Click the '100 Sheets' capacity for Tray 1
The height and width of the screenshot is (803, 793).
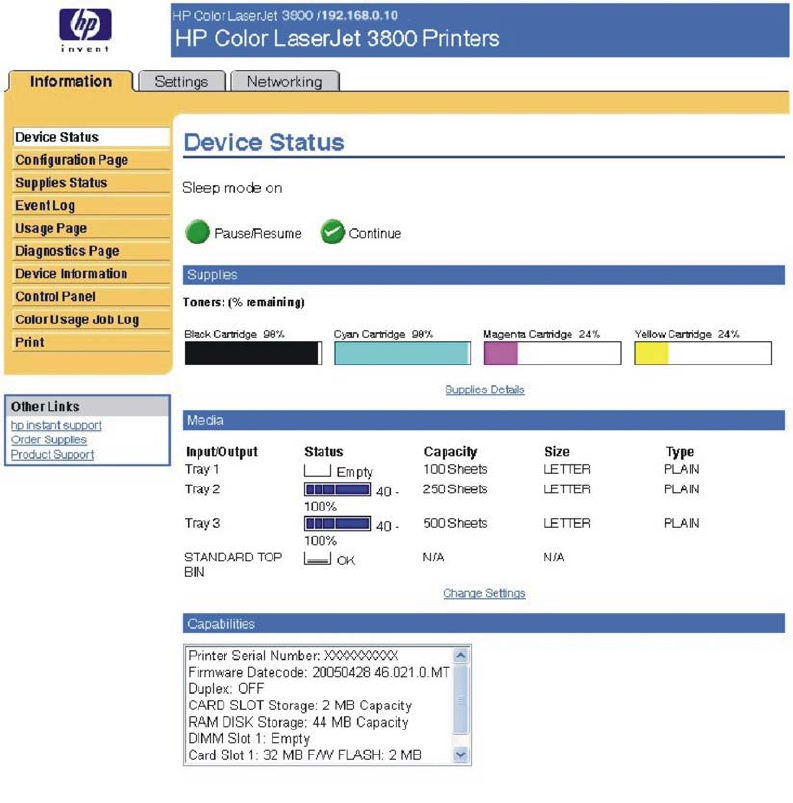pos(455,469)
